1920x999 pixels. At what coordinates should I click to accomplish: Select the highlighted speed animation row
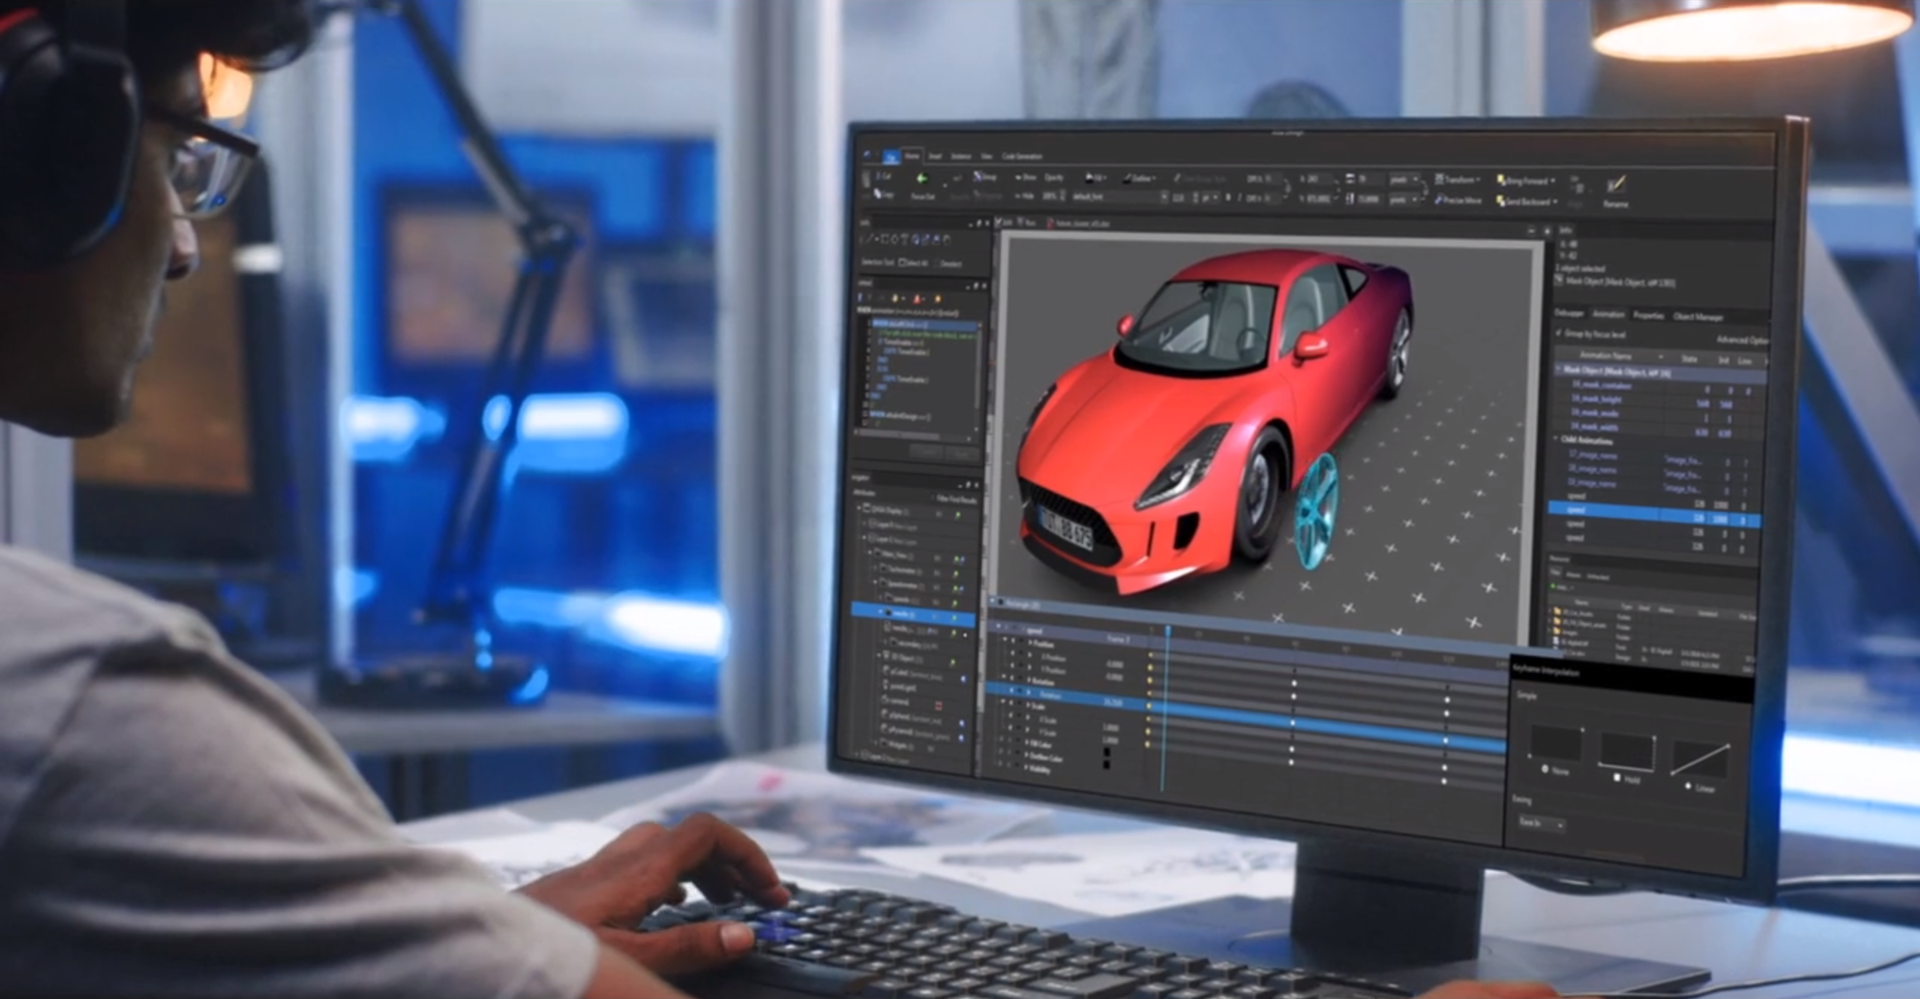[x=1654, y=515]
